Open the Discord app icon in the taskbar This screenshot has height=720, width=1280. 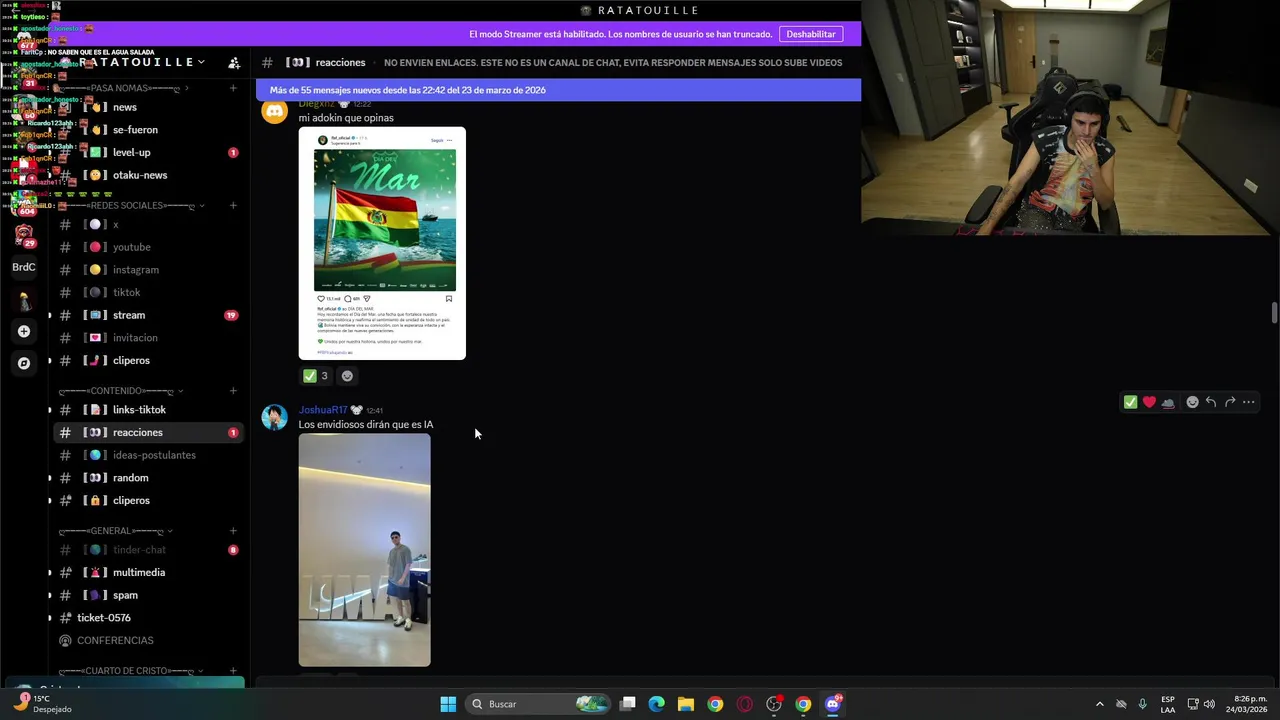(x=833, y=704)
